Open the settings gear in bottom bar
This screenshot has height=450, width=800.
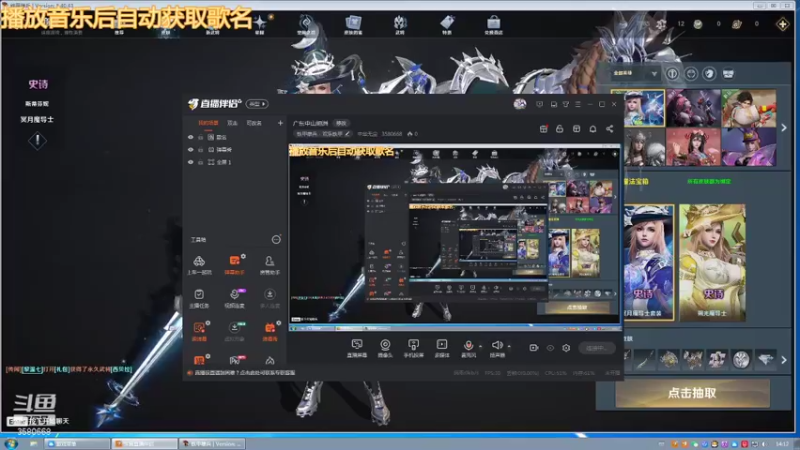click(566, 348)
